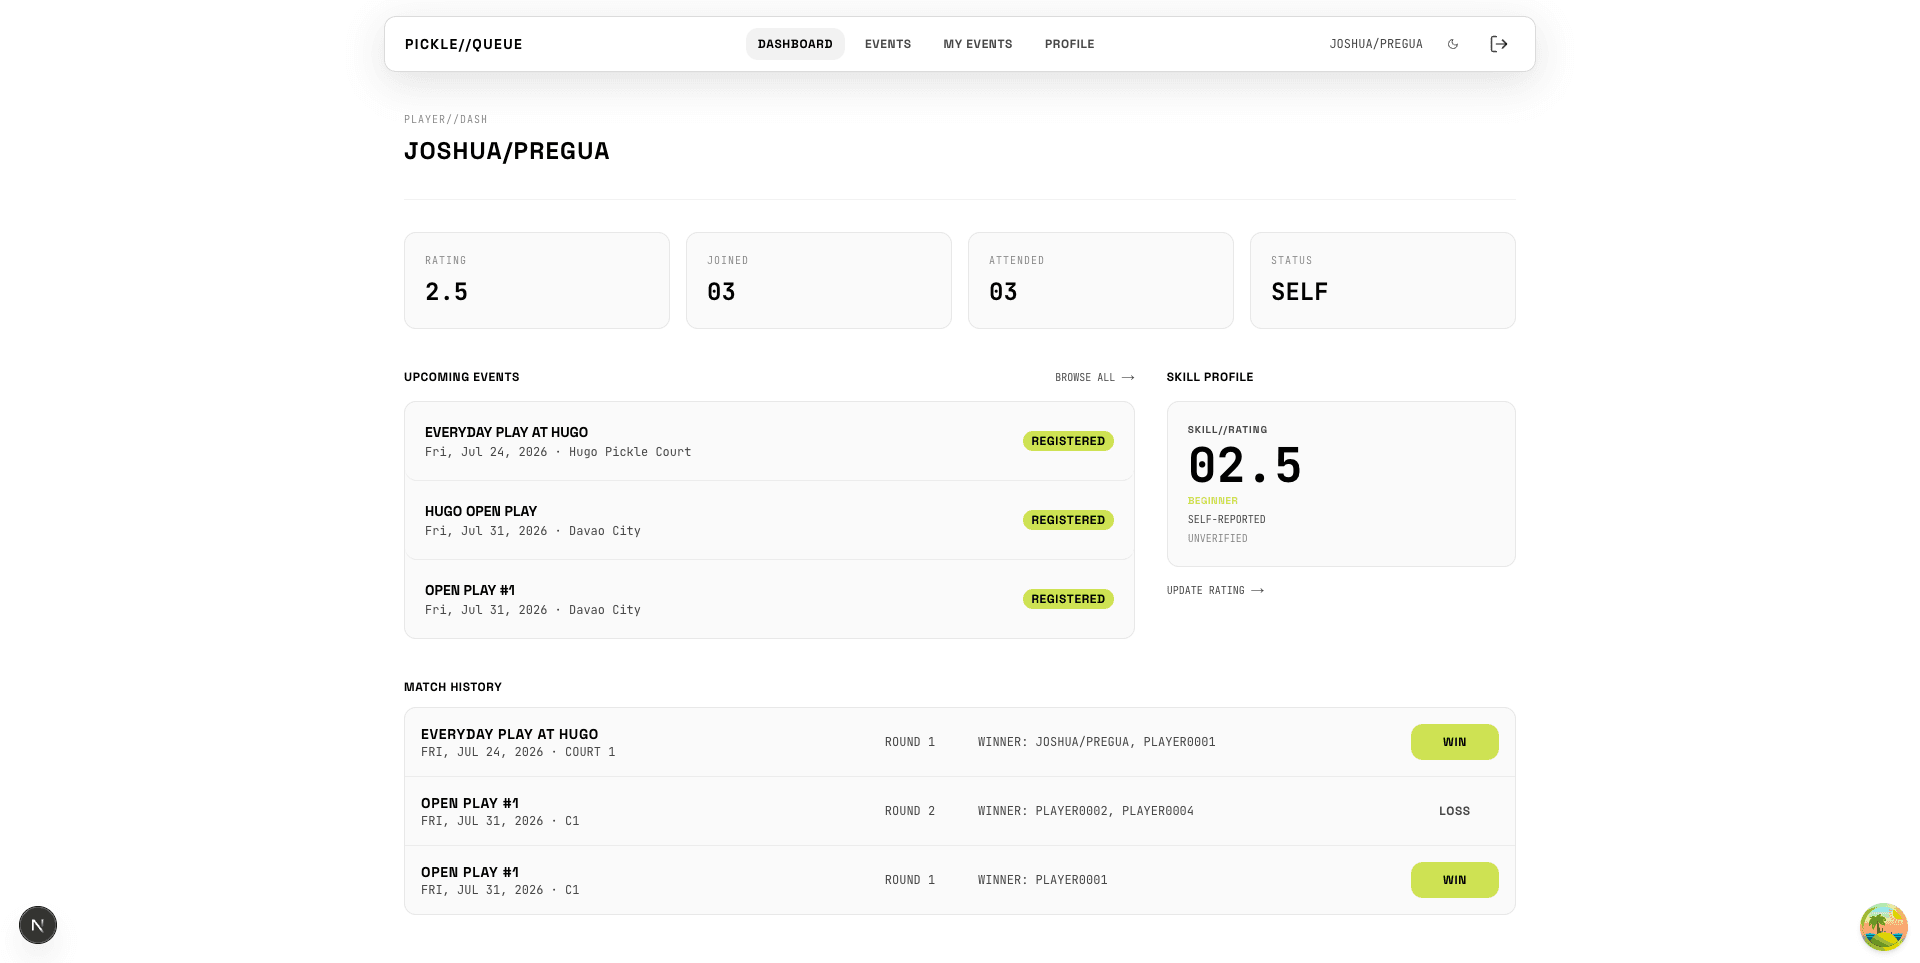
Task: Click the beach avatar icon at the bottom right
Action: (1884, 927)
